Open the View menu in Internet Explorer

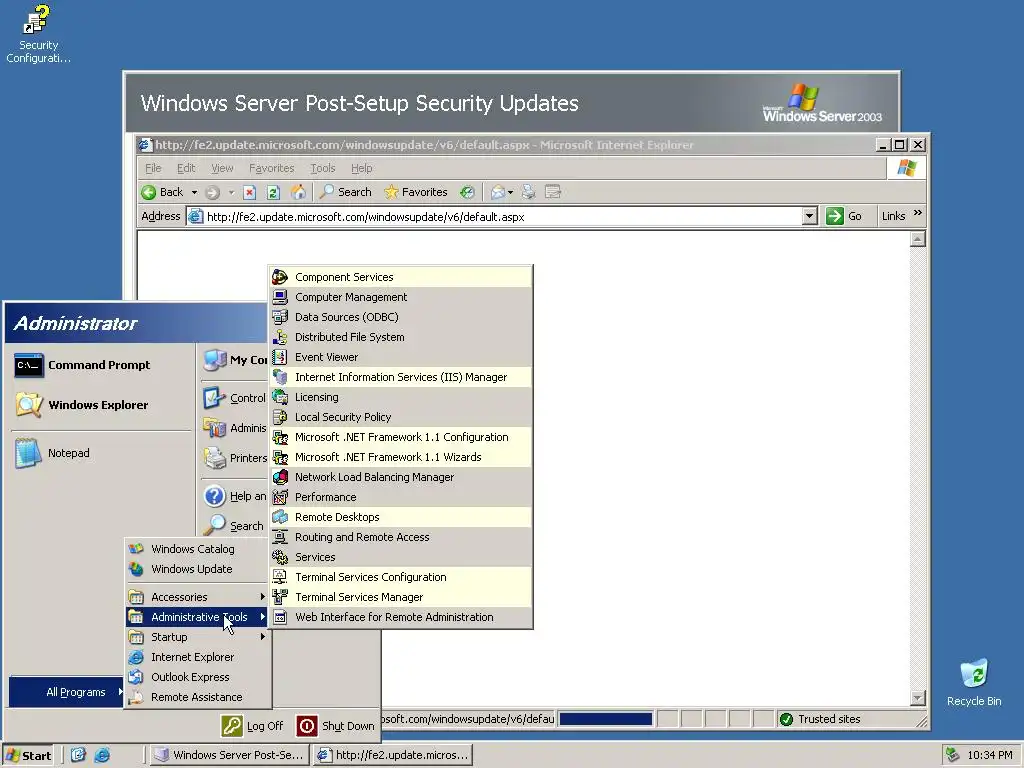point(222,168)
